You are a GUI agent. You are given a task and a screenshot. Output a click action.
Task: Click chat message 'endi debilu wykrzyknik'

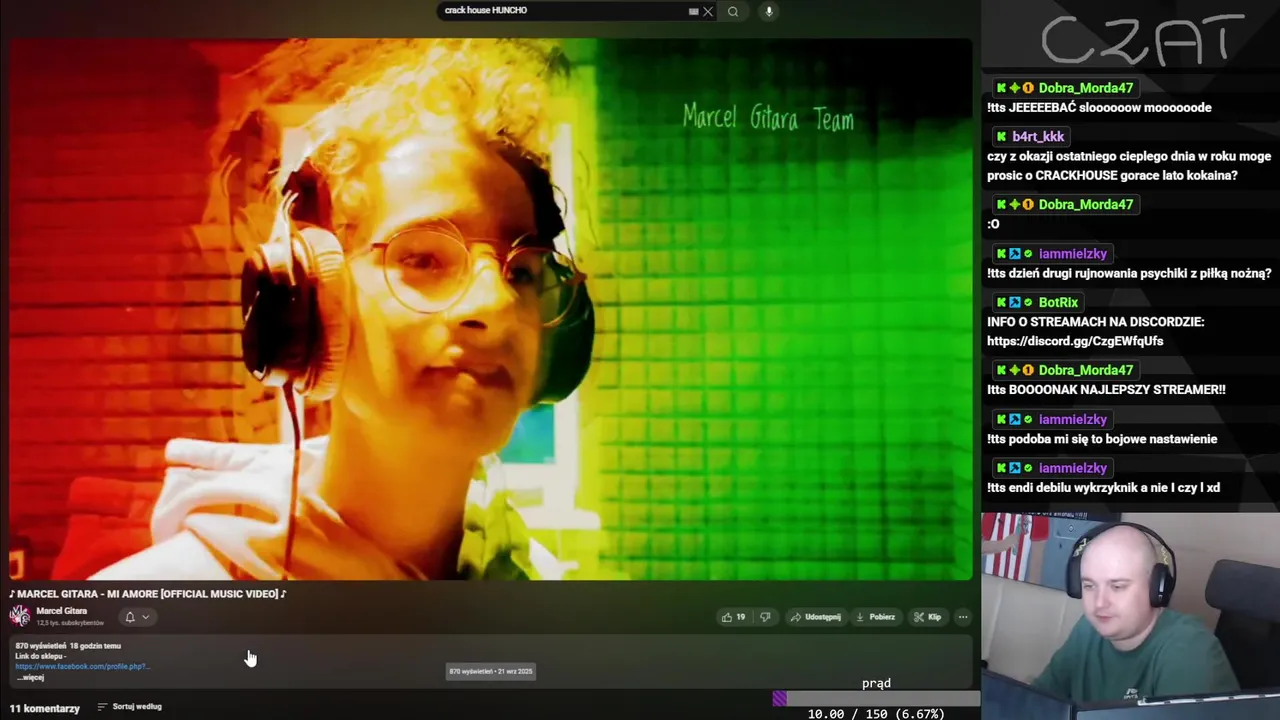click(x=1103, y=488)
